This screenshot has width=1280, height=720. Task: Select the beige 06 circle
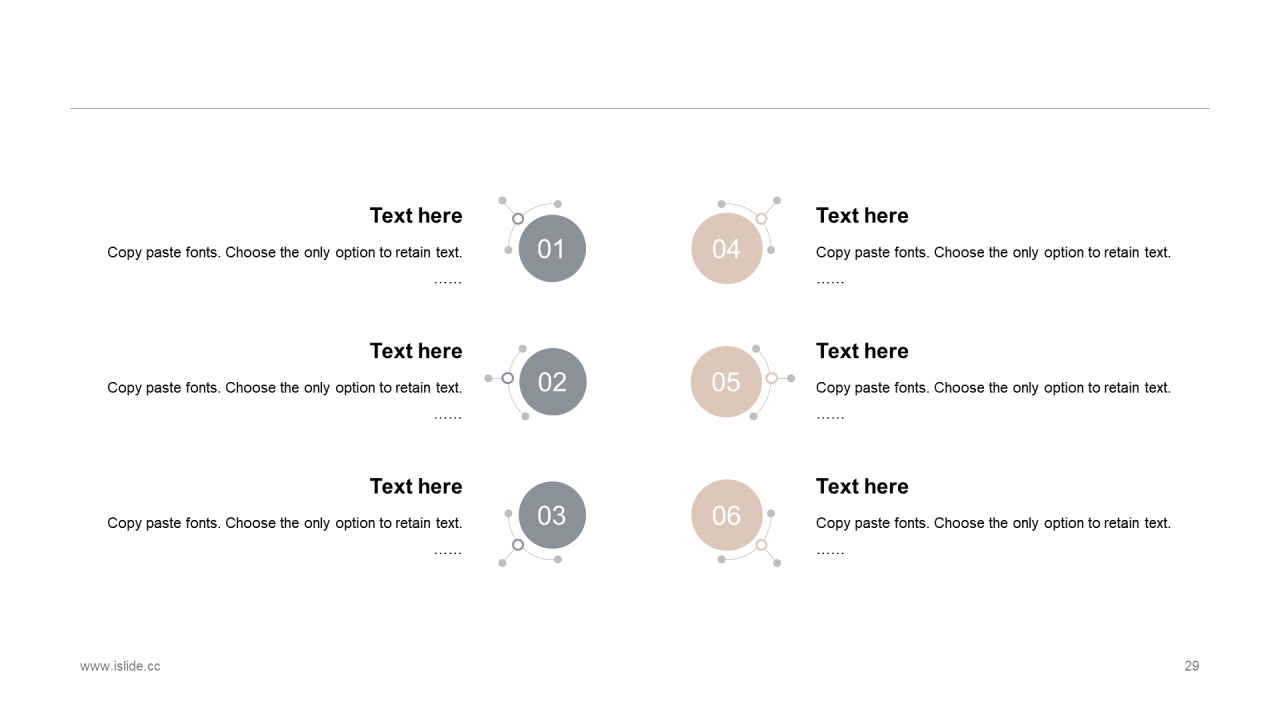point(727,515)
